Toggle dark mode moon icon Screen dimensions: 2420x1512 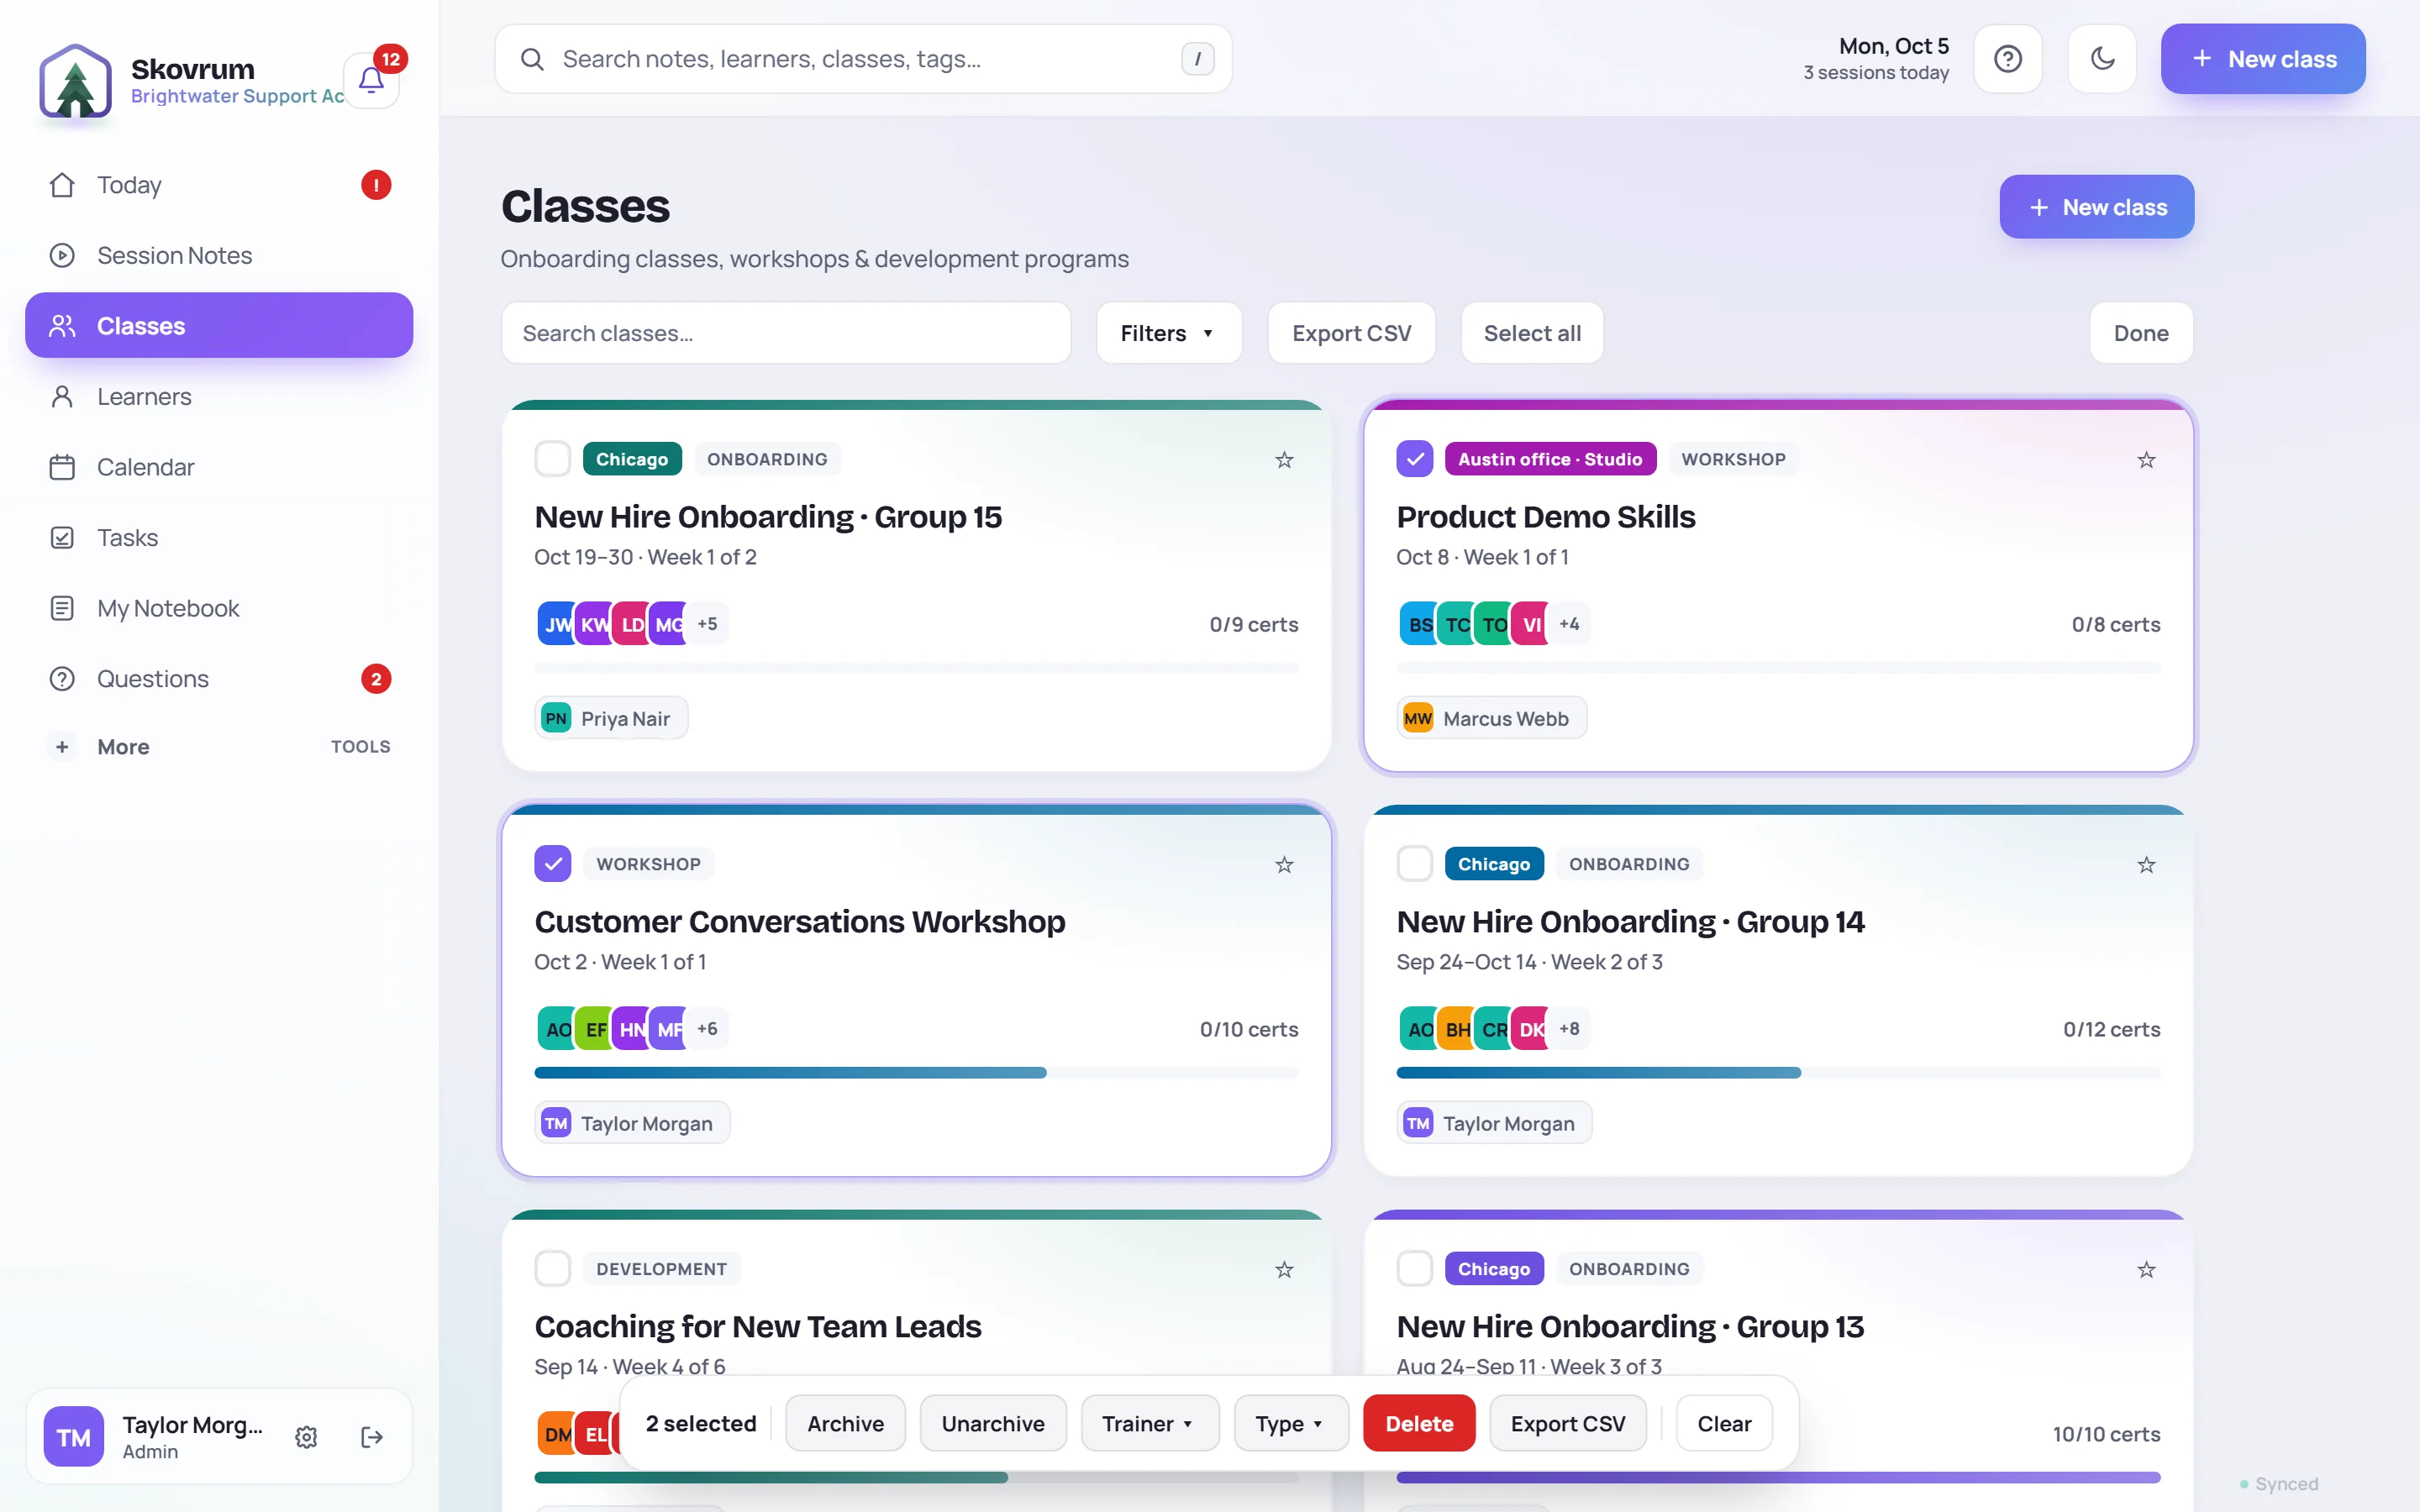[2102, 59]
